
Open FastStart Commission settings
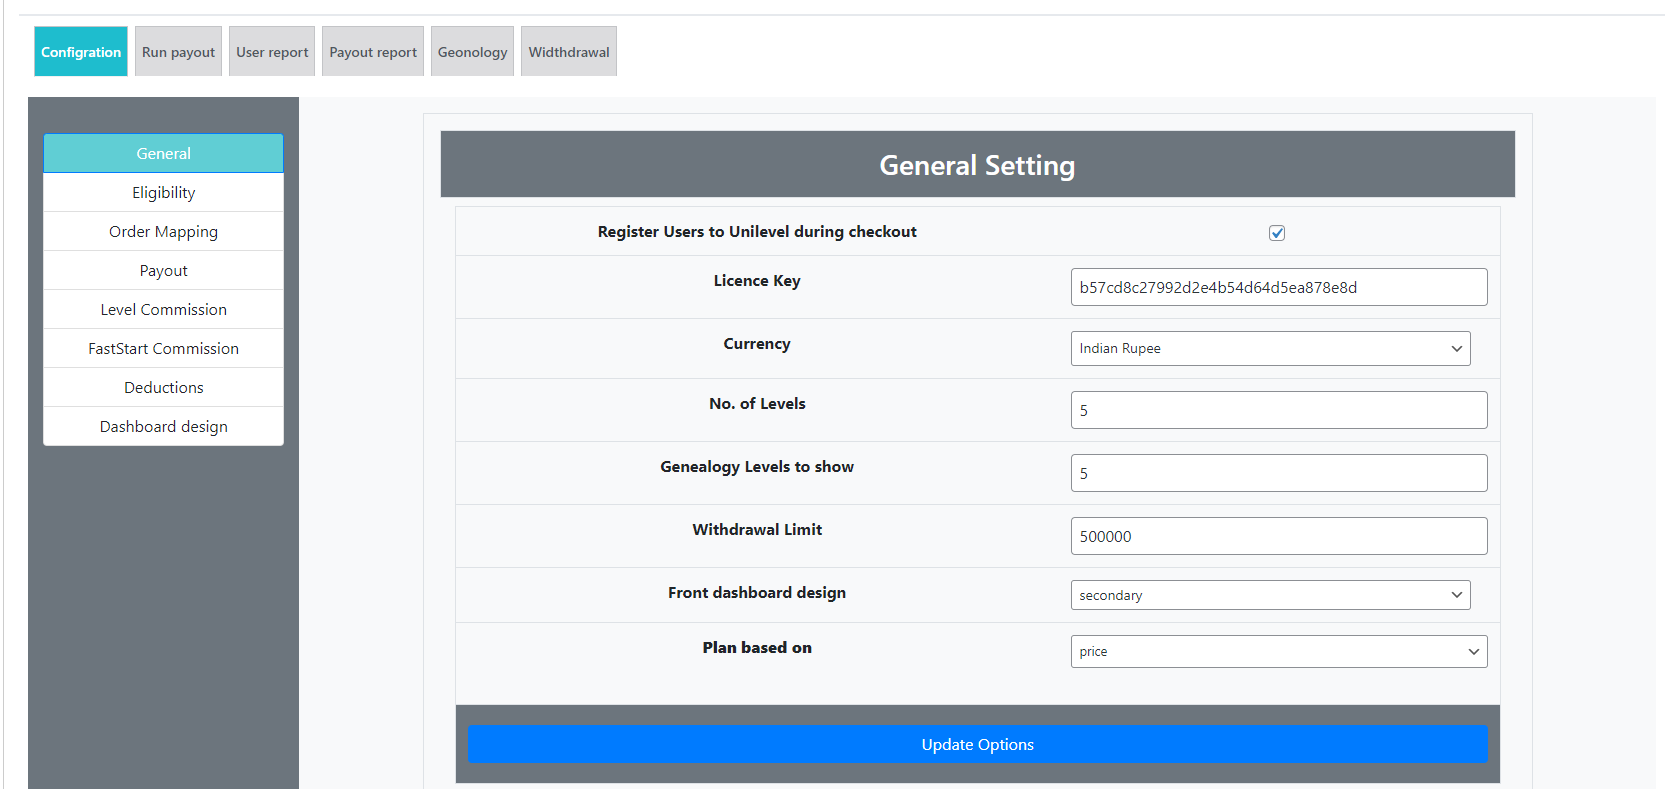(163, 349)
